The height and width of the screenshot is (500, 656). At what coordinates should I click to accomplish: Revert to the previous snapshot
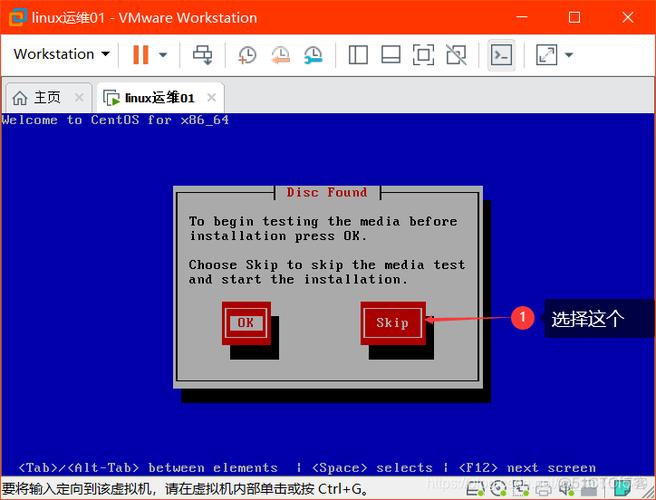click(280, 55)
